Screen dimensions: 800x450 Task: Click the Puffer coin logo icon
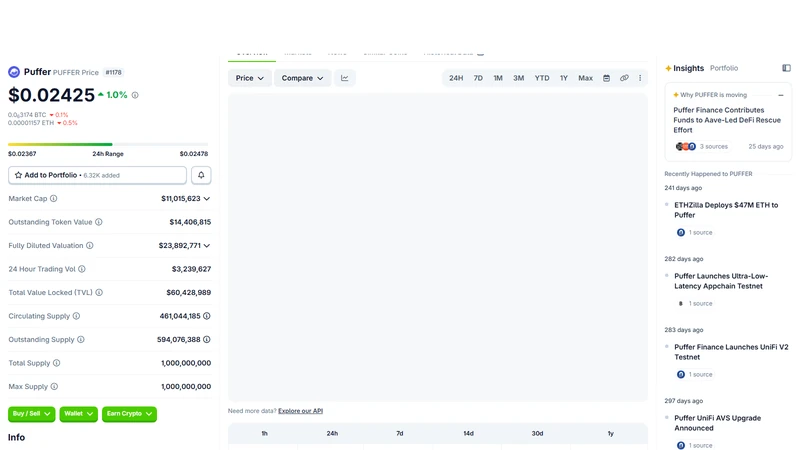(14, 72)
